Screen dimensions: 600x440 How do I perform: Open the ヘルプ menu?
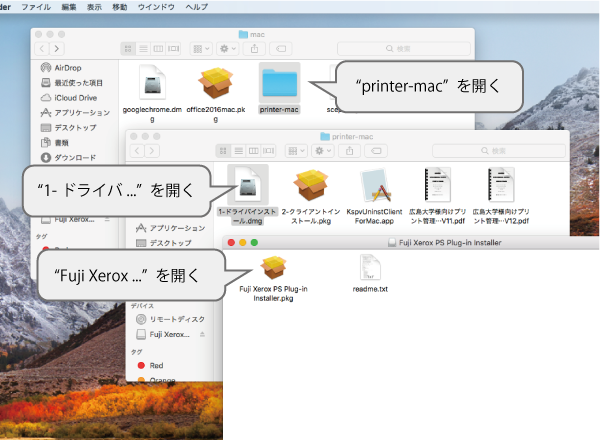(x=197, y=7)
